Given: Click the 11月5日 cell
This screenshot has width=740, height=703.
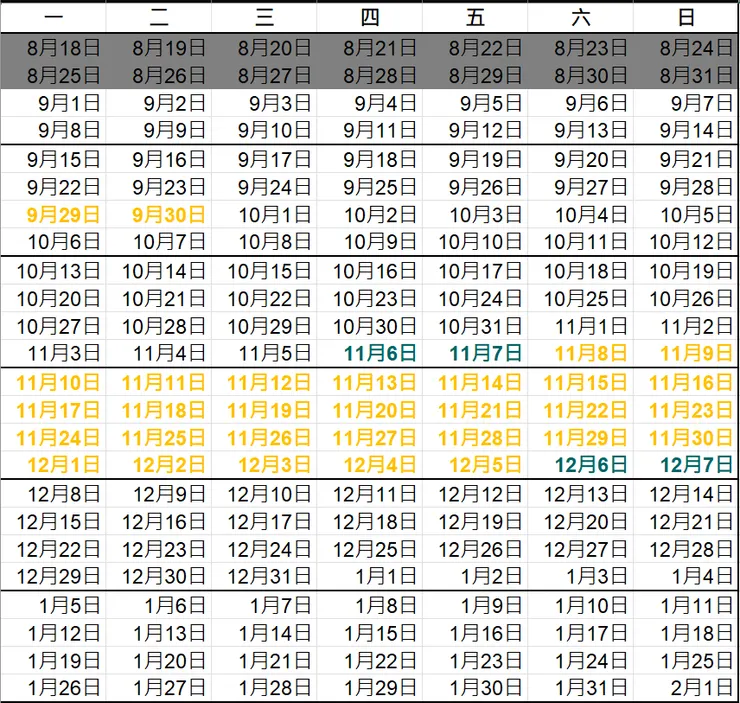Looking at the screenshot, I should pyautogui.click(x=264, y=353).
